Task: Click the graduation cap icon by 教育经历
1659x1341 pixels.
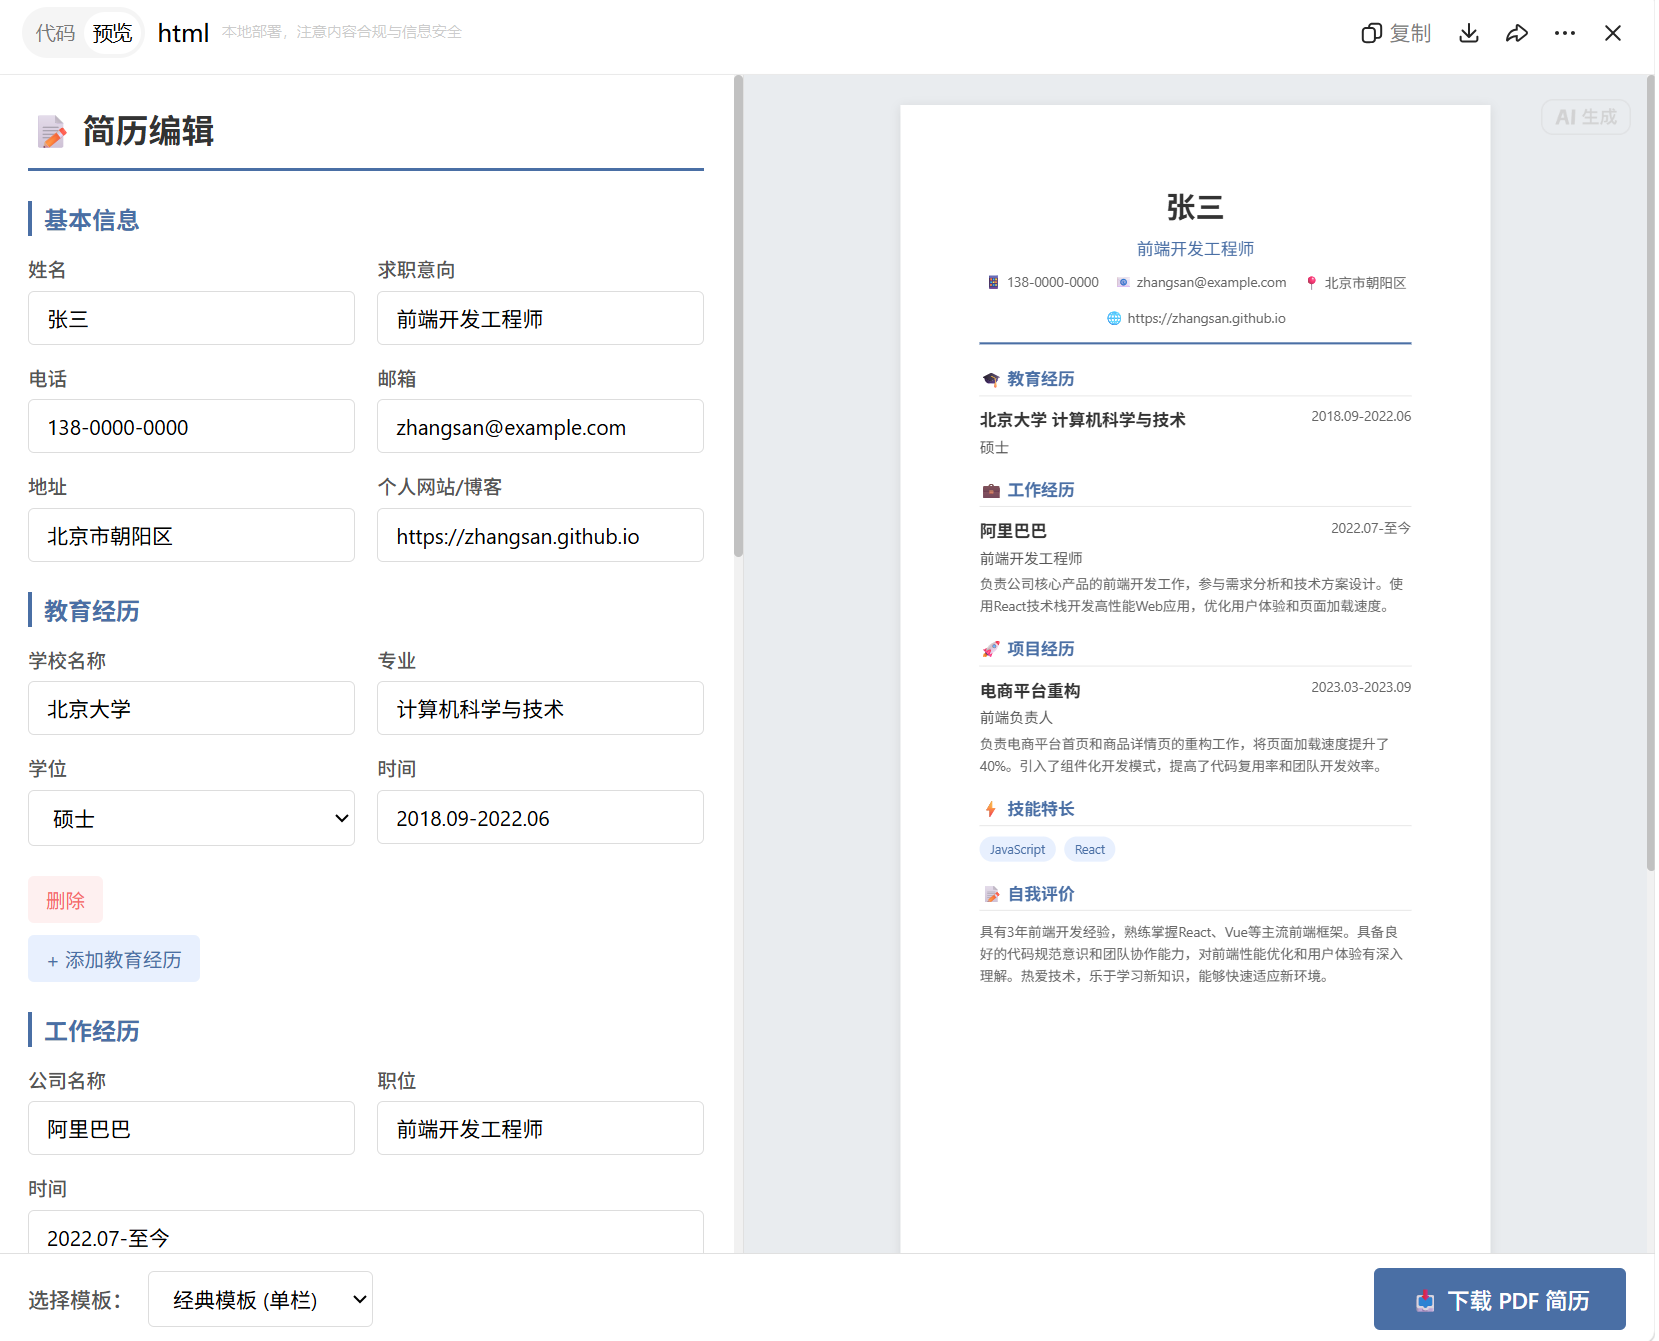Action: [x=990, y=379]
